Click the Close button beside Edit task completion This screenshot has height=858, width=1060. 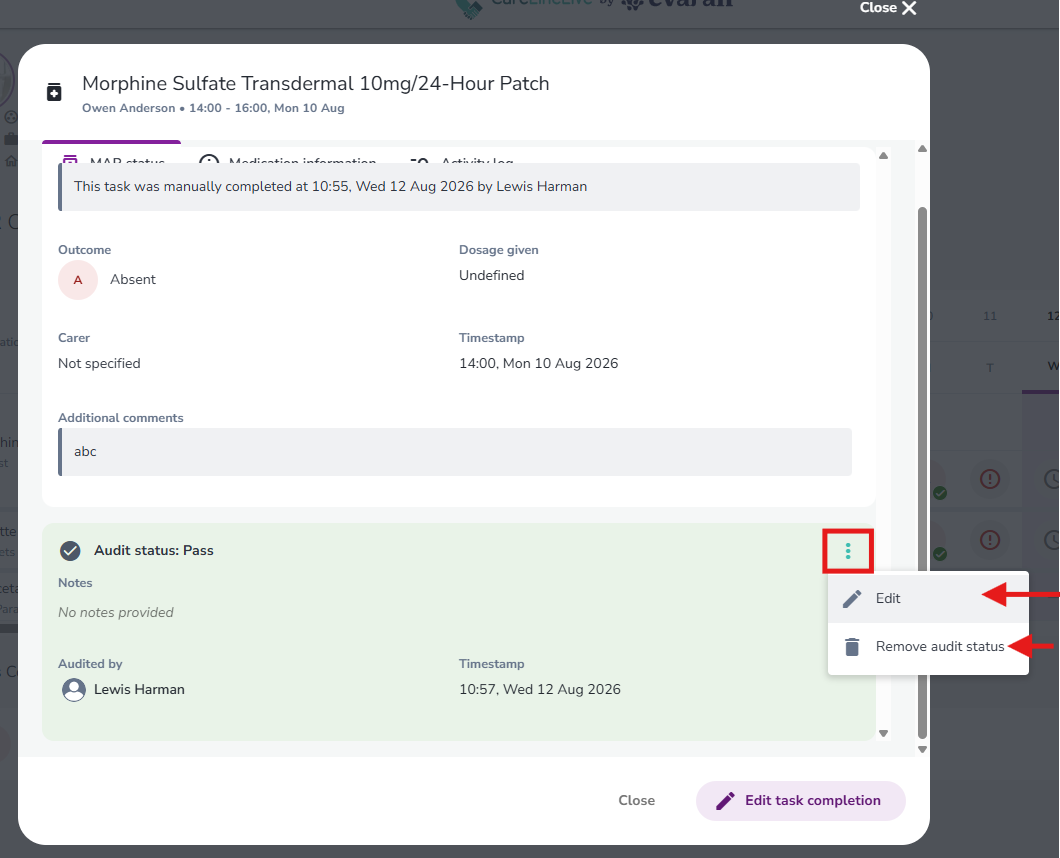(x=636, y=801)
